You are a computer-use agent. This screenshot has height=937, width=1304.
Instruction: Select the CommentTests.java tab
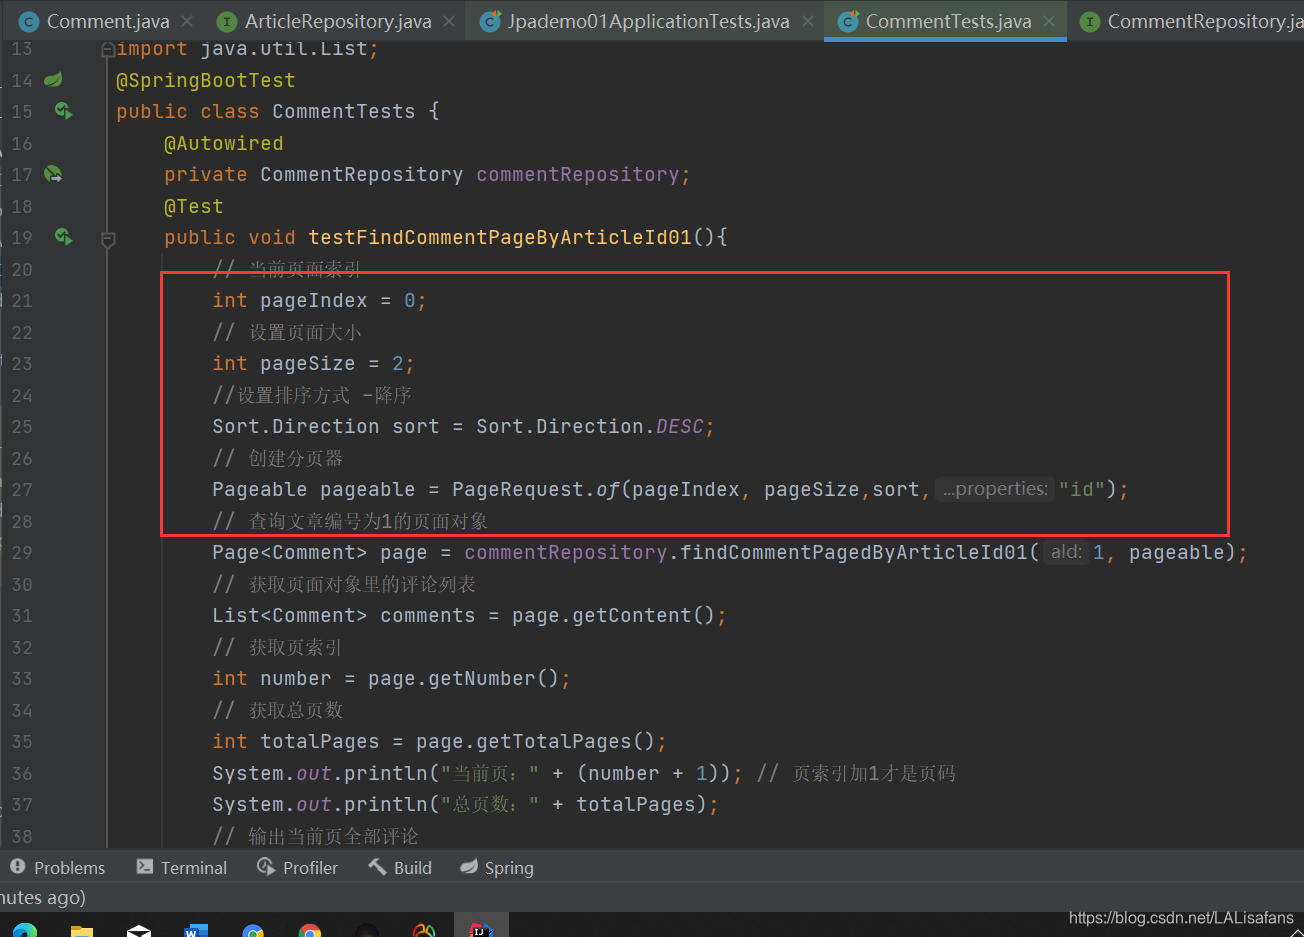point(948,21)
